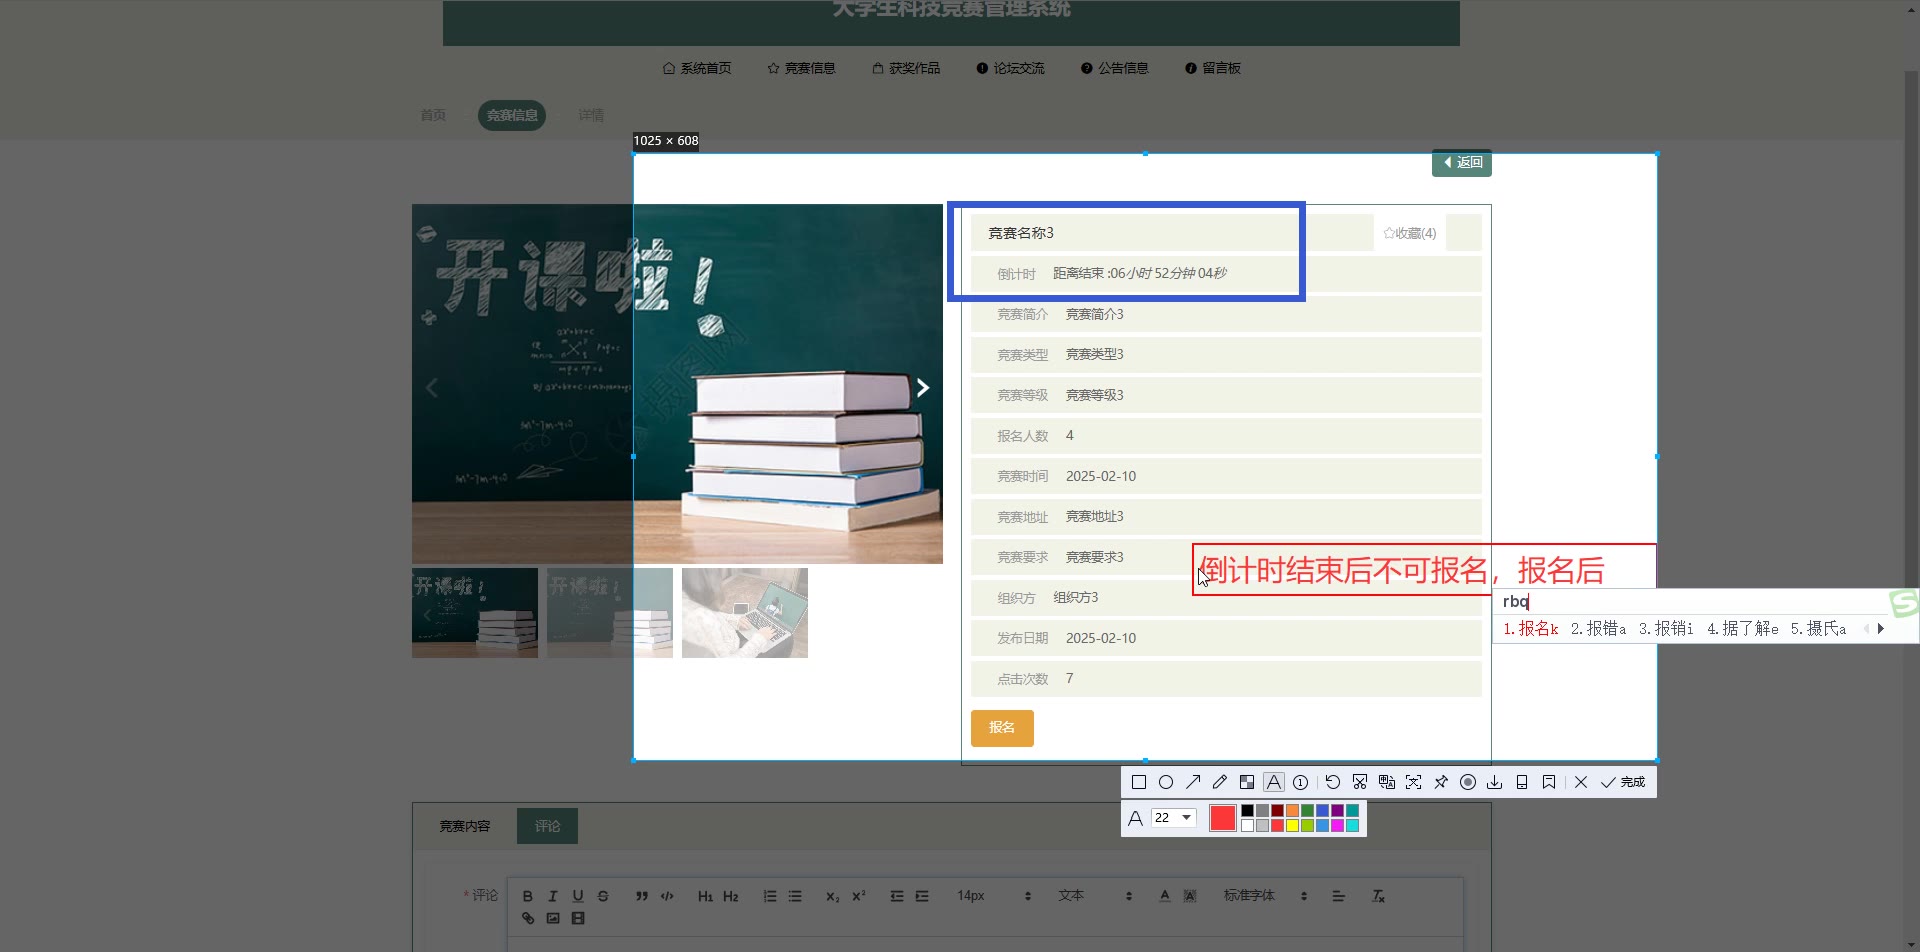Click the 首页 breadcrumb link
Viewport: 1920px width, 952px height.
433,115
